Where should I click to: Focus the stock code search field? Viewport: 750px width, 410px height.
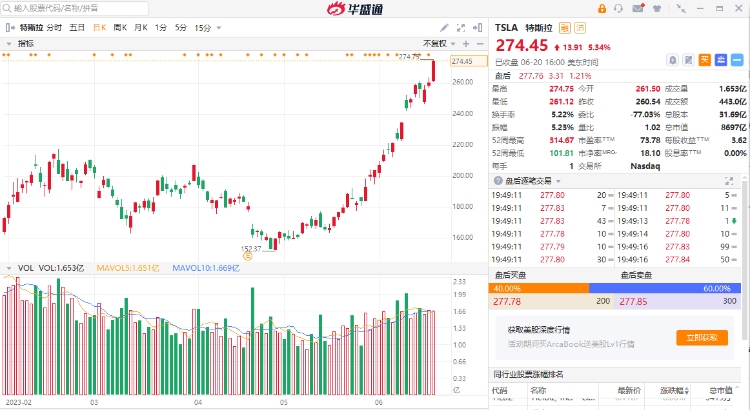pos(74,8)
